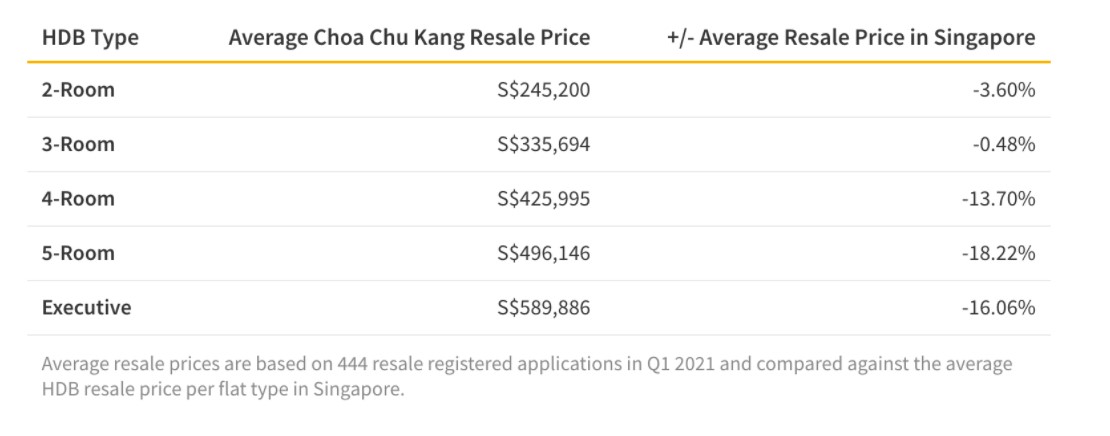
Task: Select the -16.06% difference value
Action: click(x=998, y=307)
